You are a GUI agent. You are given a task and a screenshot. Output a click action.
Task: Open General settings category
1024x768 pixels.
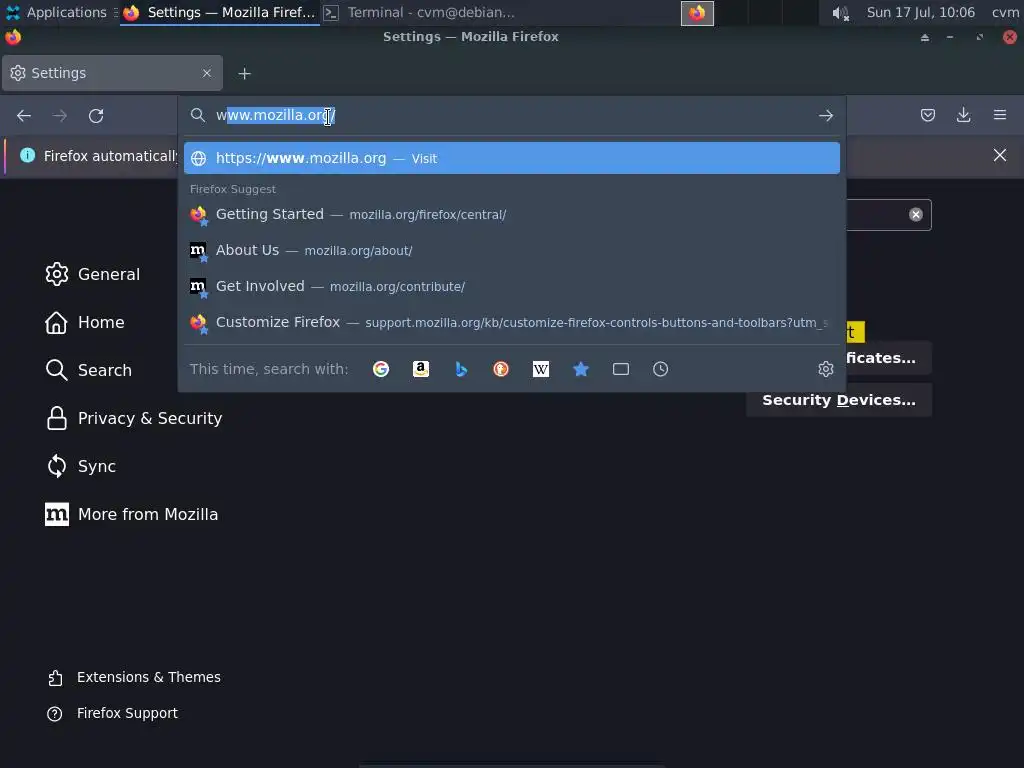coord(93,274)
